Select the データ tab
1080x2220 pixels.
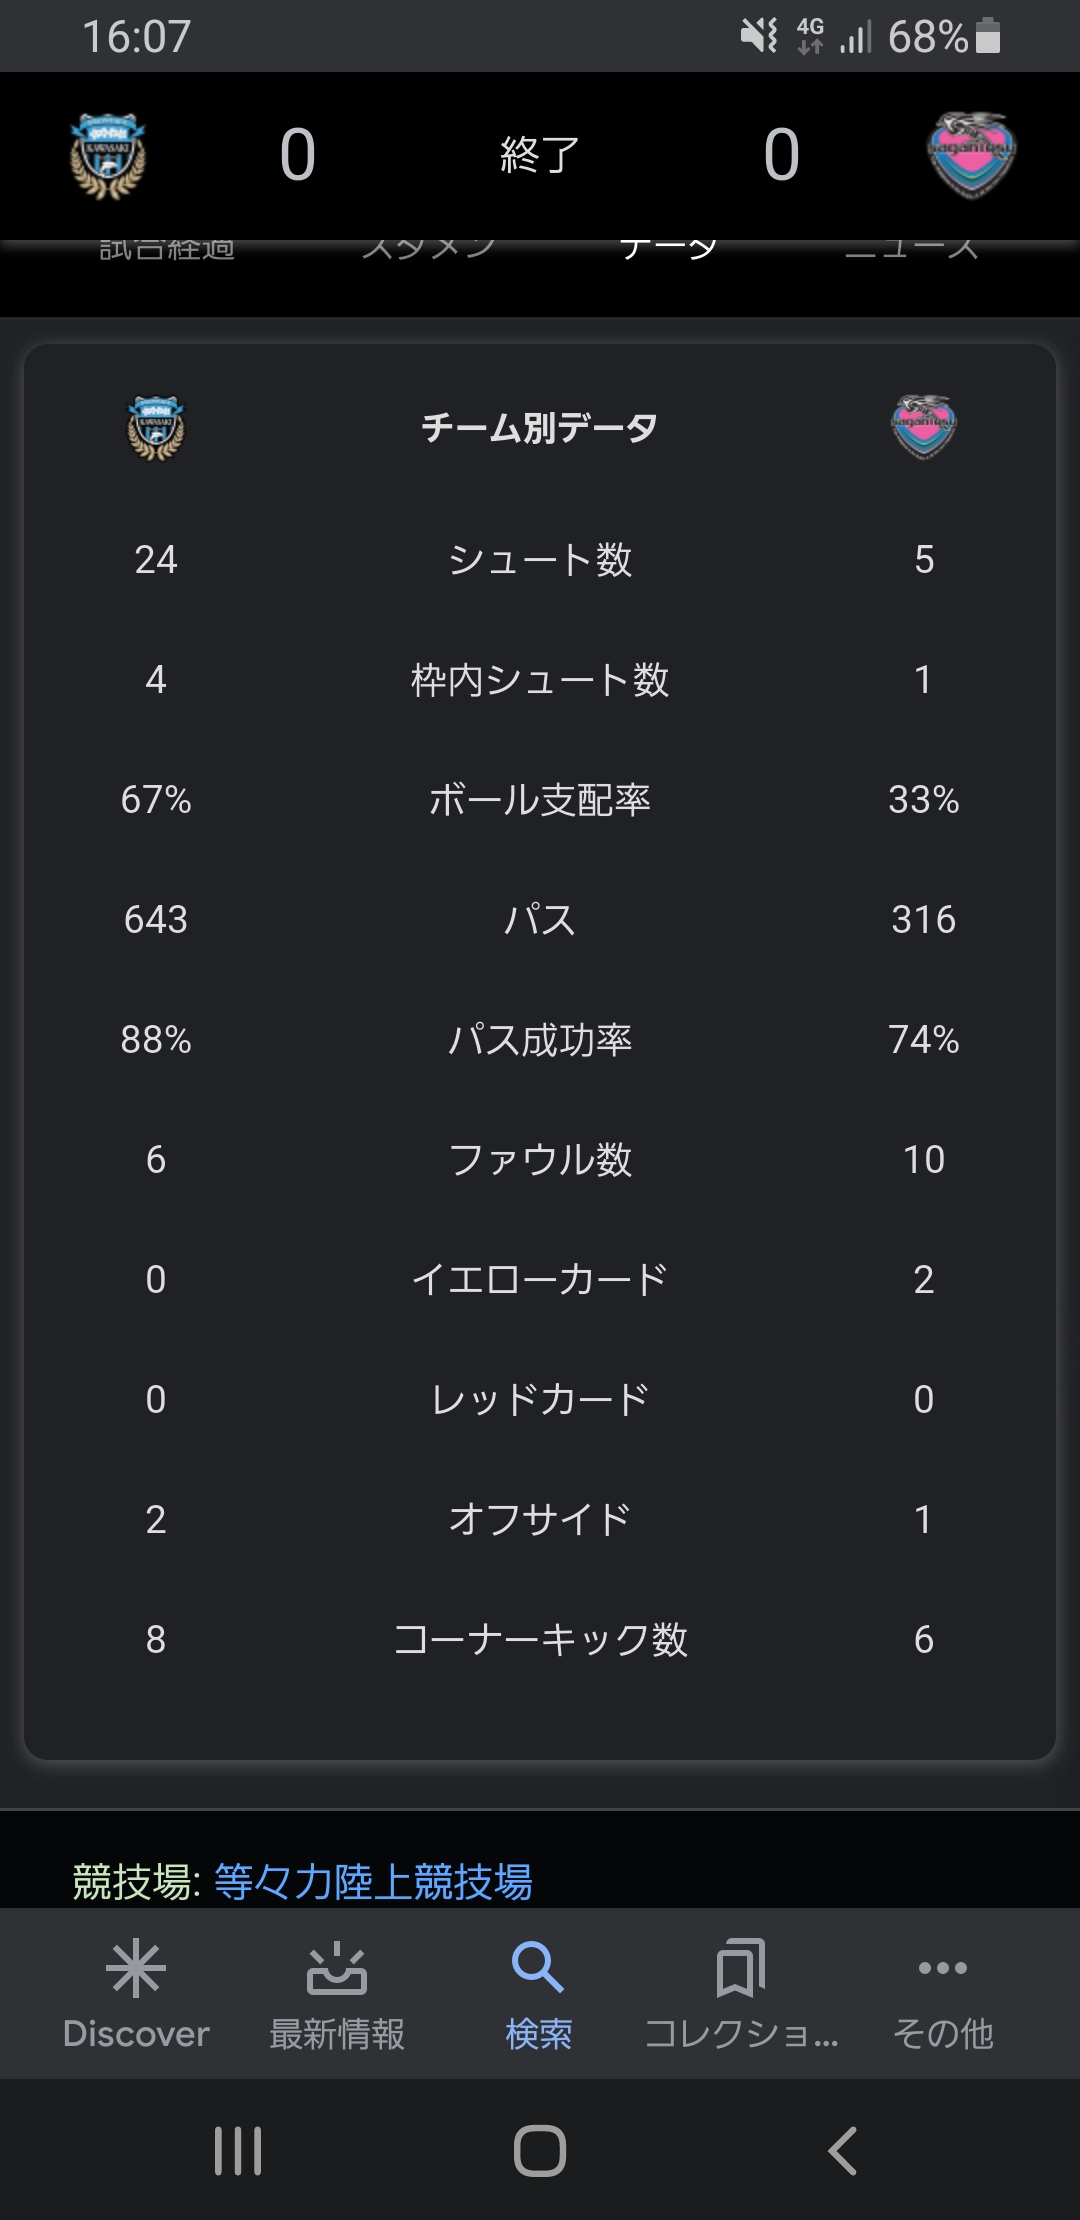pos(668,248)
